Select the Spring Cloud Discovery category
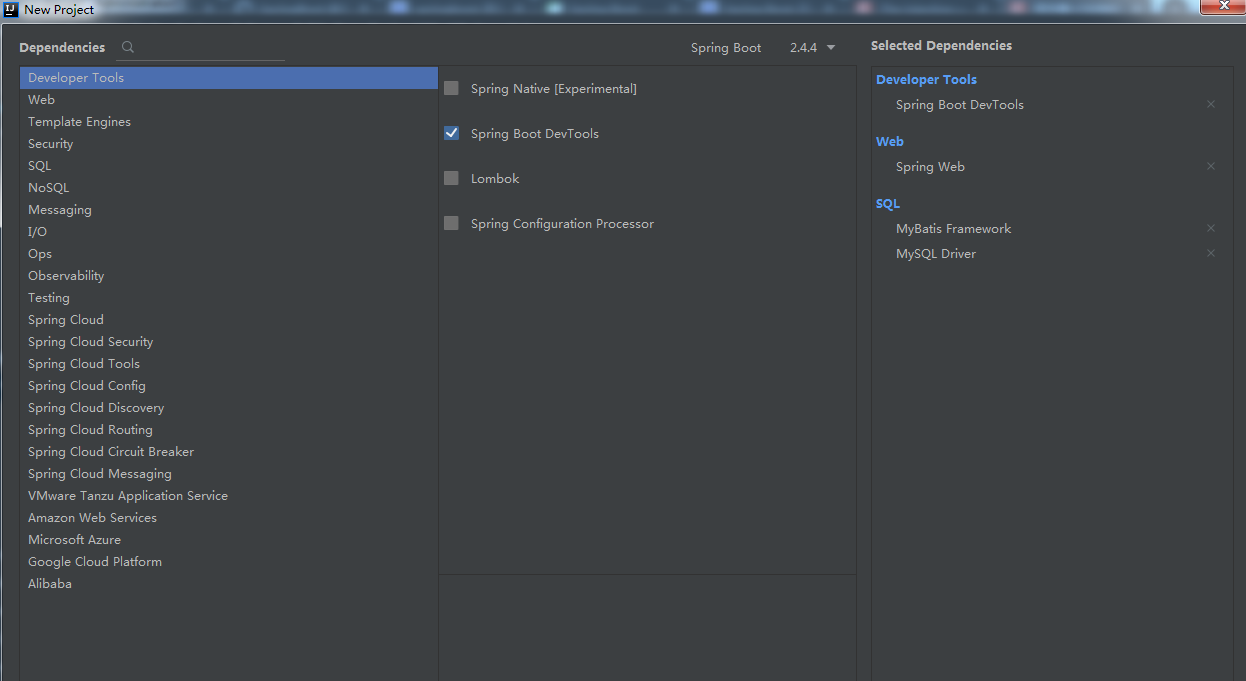Image resolution: width=1246 pixels, height=681 pixels. (x=229, y=407)
